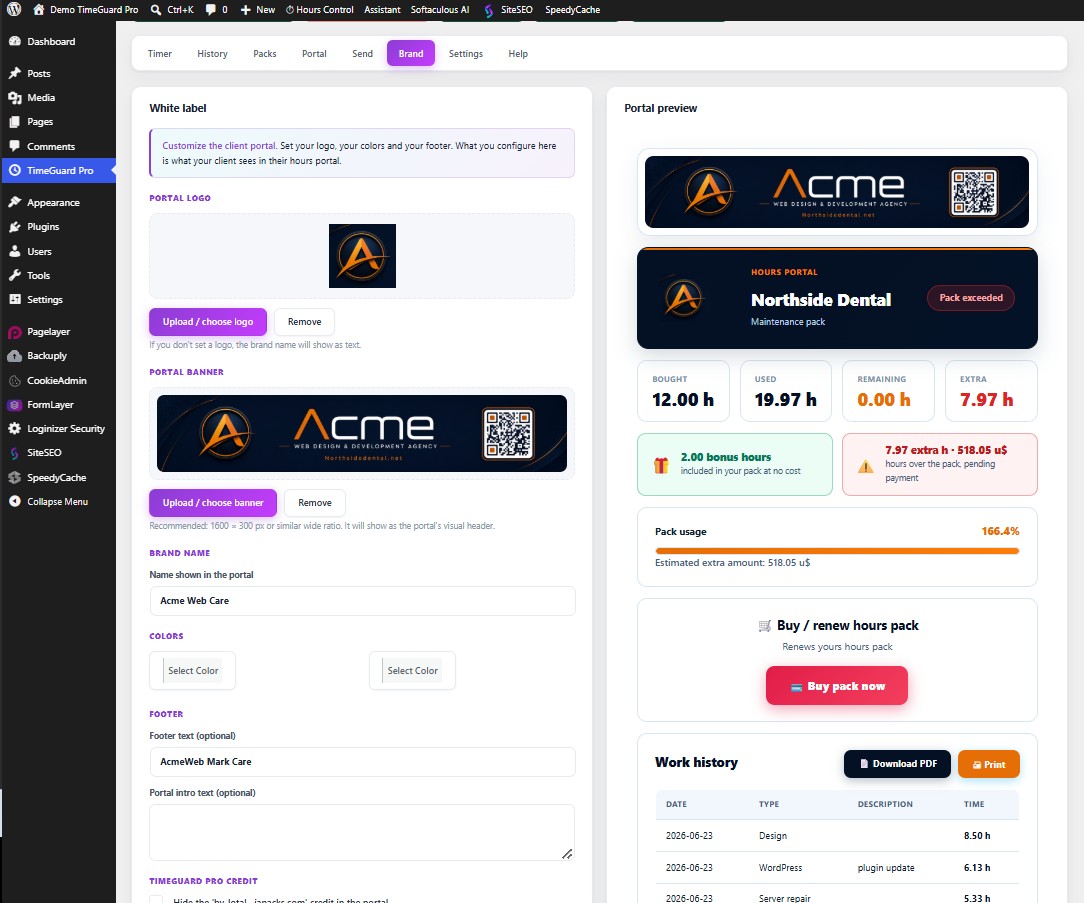Focus the footer text field

pyautogui.click(x=362, y=762)
